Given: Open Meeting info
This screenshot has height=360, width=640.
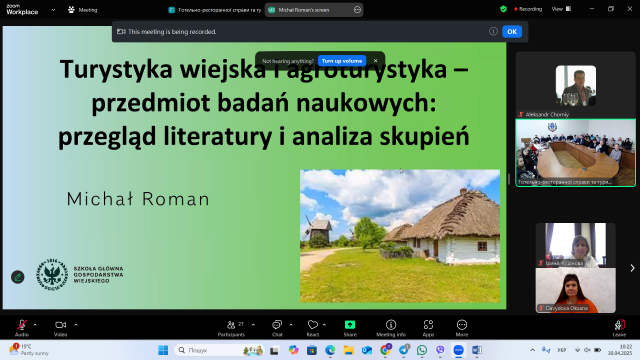Looking at the screenshot, I should [x=391, y=325].
